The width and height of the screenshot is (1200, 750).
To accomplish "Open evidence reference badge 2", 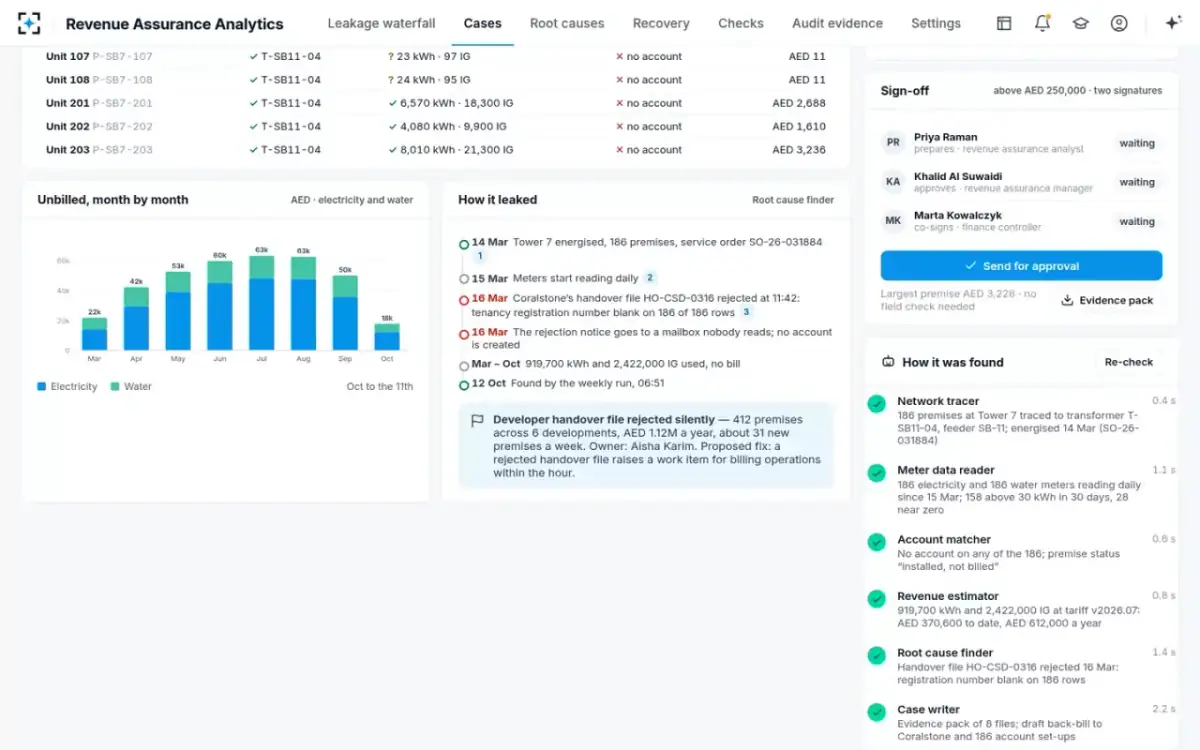I will [x=650, y=278].
